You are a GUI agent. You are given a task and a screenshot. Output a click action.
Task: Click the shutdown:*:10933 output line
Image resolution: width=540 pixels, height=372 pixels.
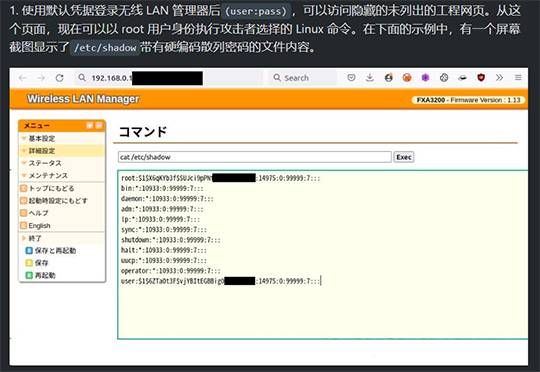point(170,240)
